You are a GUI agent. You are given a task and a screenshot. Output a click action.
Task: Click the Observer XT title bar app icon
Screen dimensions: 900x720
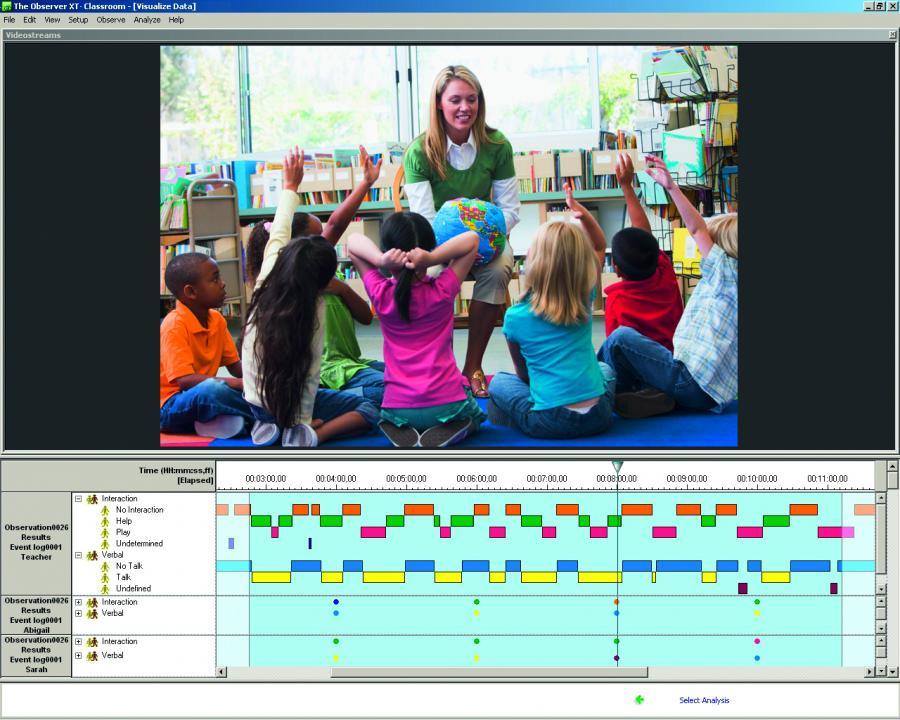pos(6,6)
